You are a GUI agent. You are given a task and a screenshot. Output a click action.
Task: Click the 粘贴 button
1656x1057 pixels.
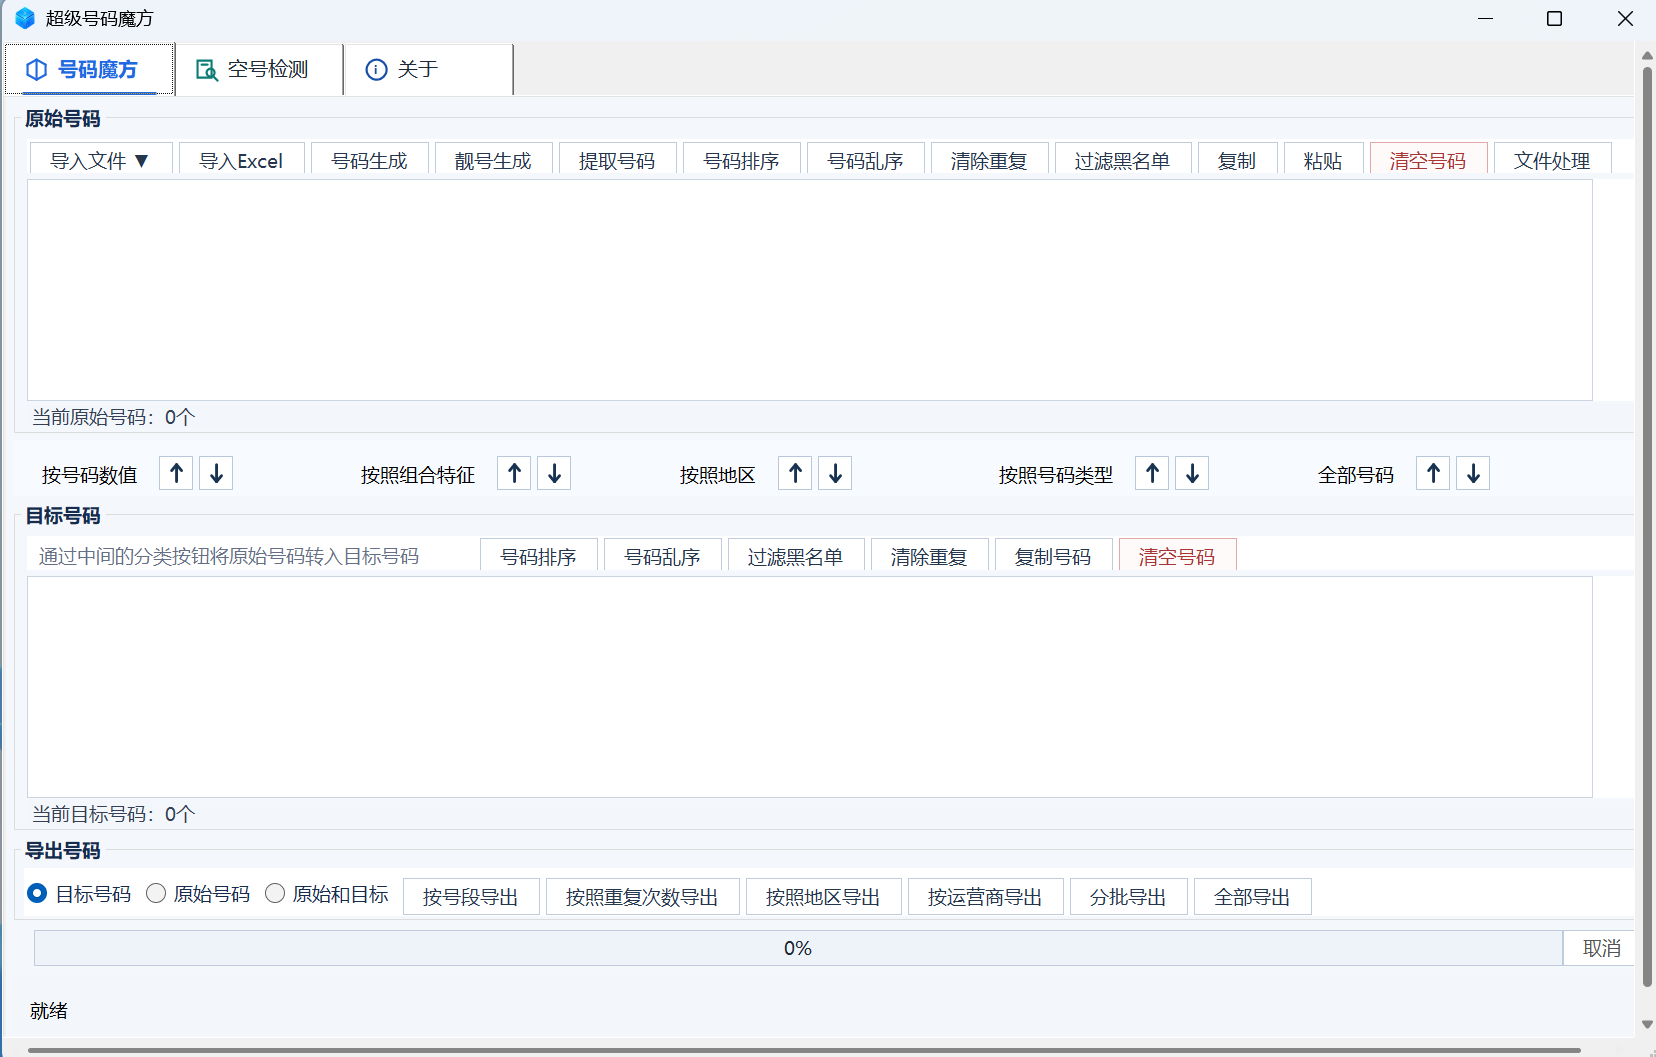point(1323,160)
